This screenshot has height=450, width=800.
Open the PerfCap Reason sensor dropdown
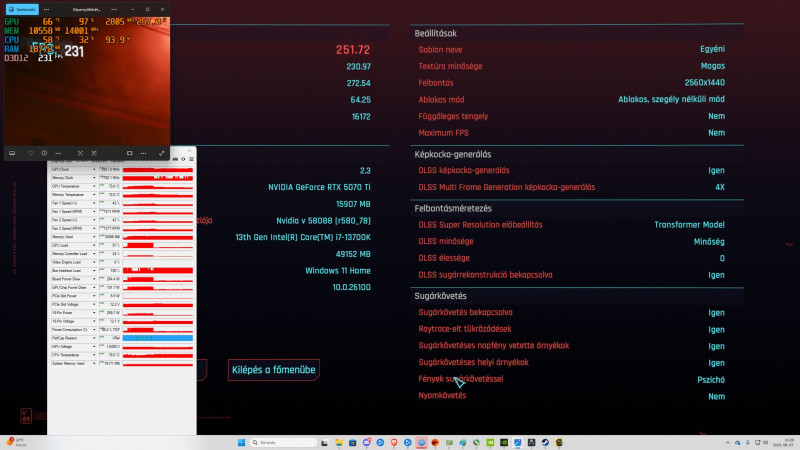point(94,338)
